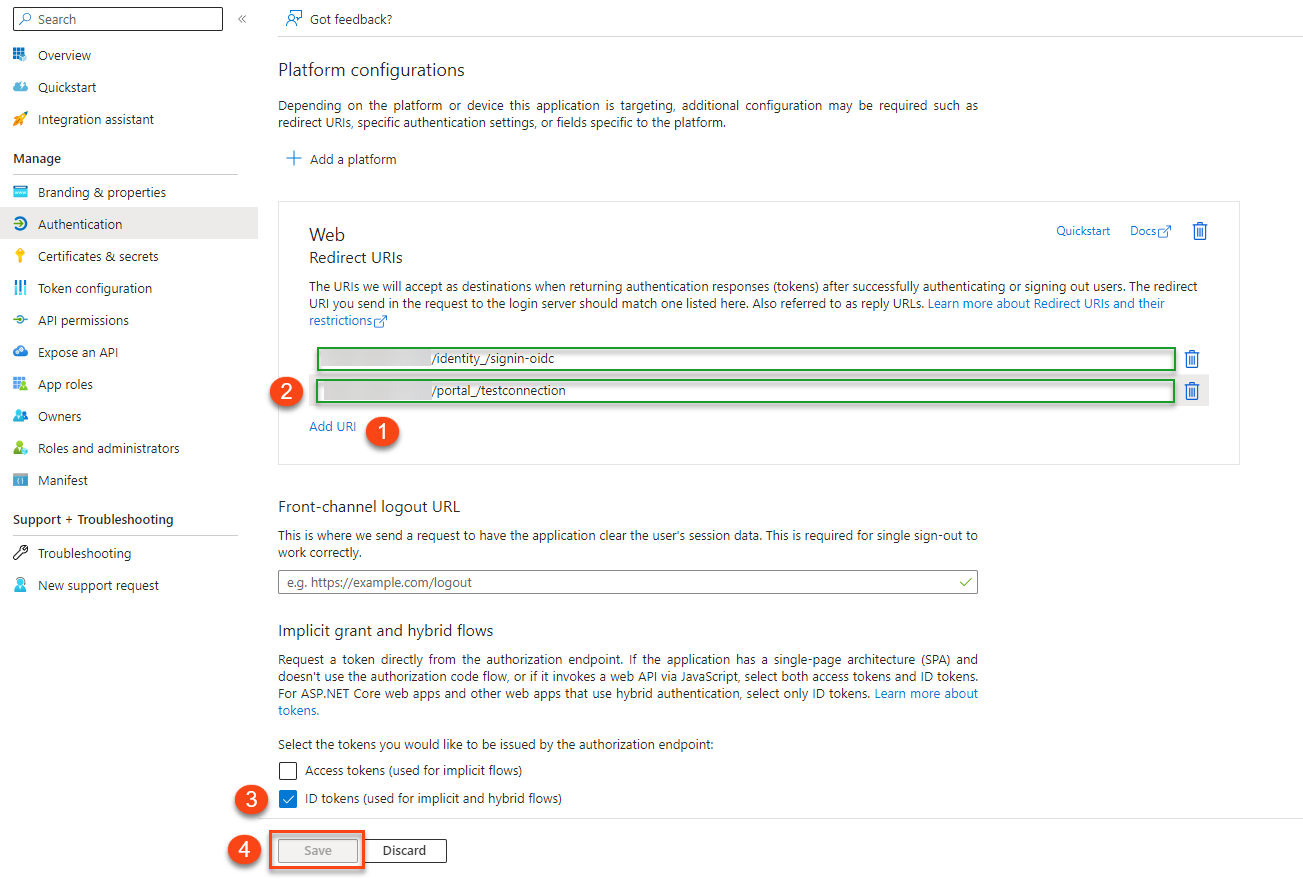1303x879 pixels.
Task: Click the Certificates & secrets key icon
Action: pos(20,256)
